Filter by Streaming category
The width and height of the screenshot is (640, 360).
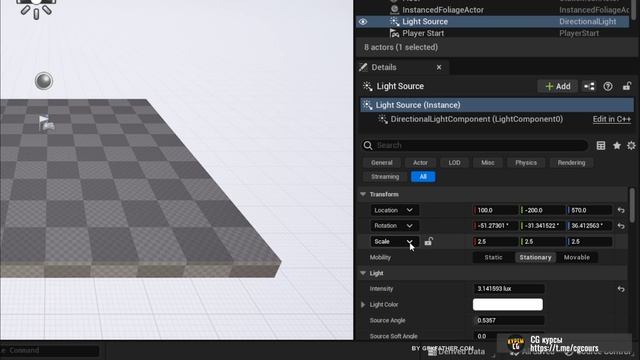[385, 177]
